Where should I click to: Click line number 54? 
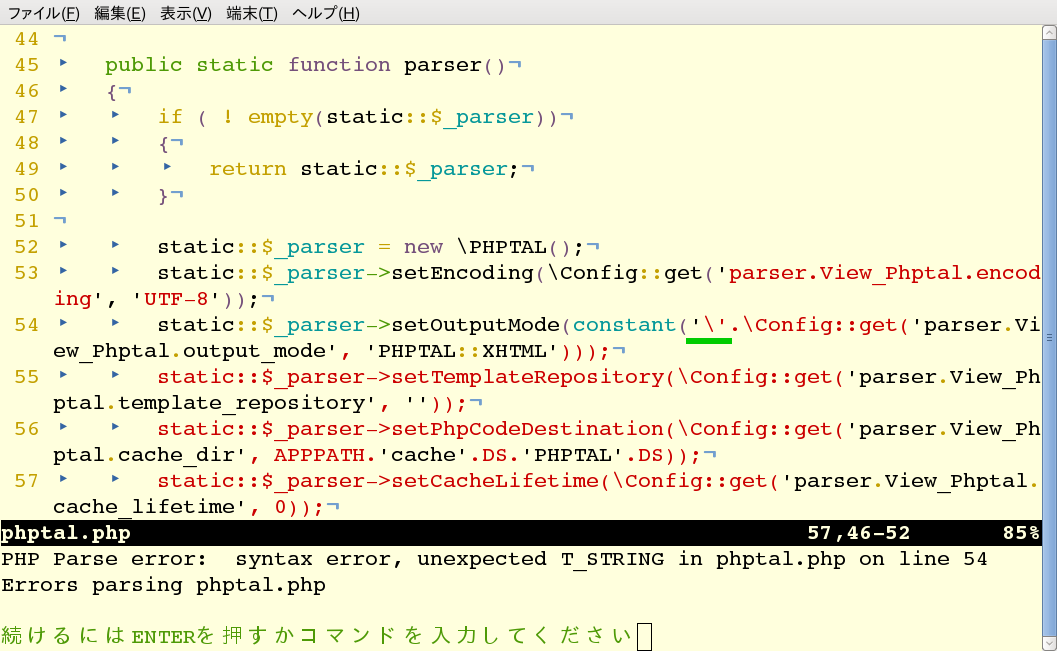(x=27, y=325)
